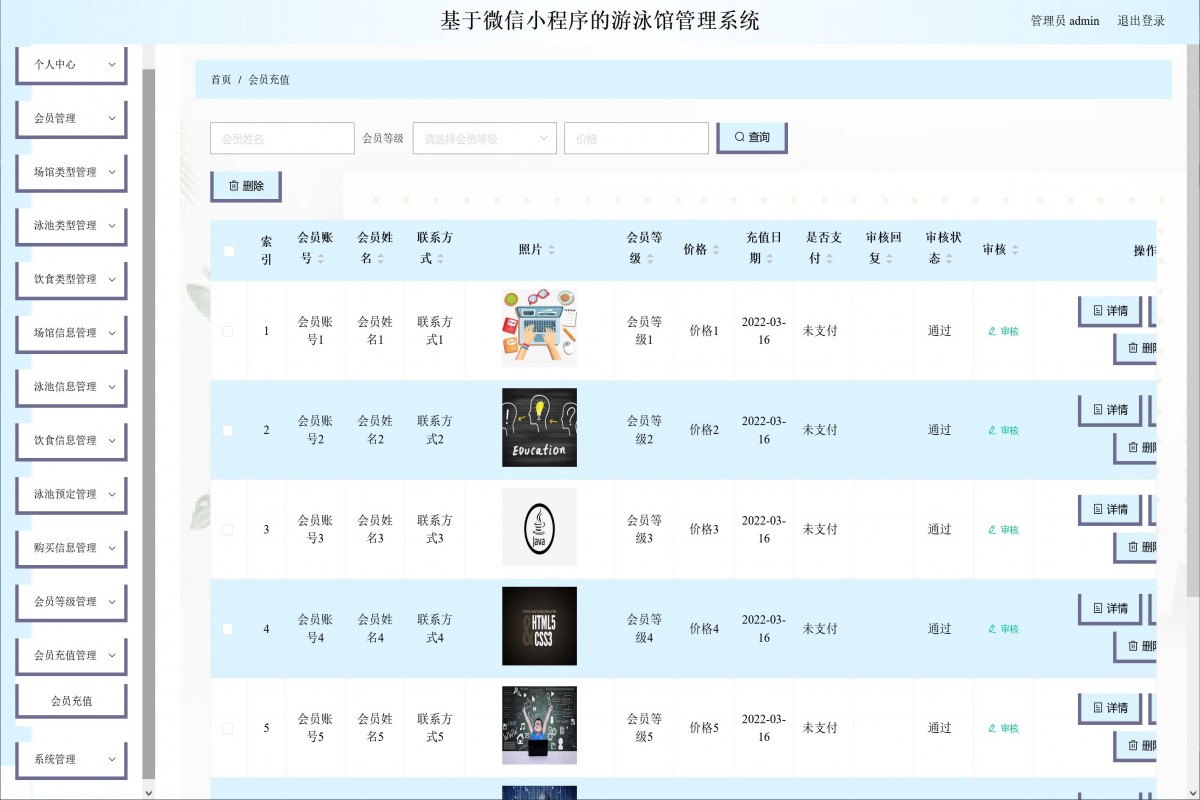Click the sort arrows on the 会员账号 column
The height and width of the screenshot is (800, 1200).
click(319, 257)
